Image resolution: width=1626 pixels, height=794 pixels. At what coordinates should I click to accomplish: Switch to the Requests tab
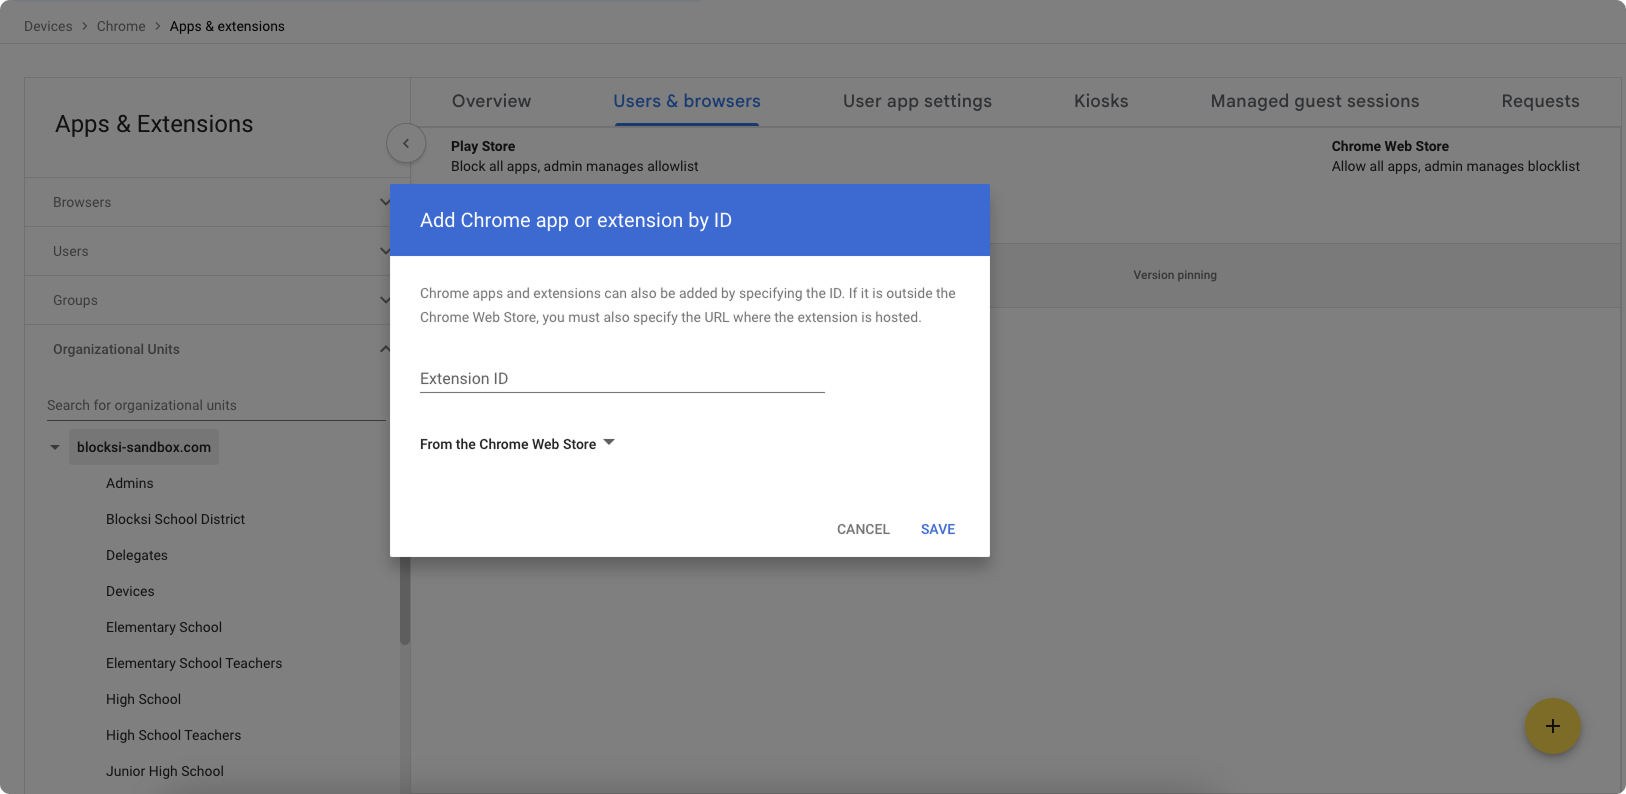1540,101
